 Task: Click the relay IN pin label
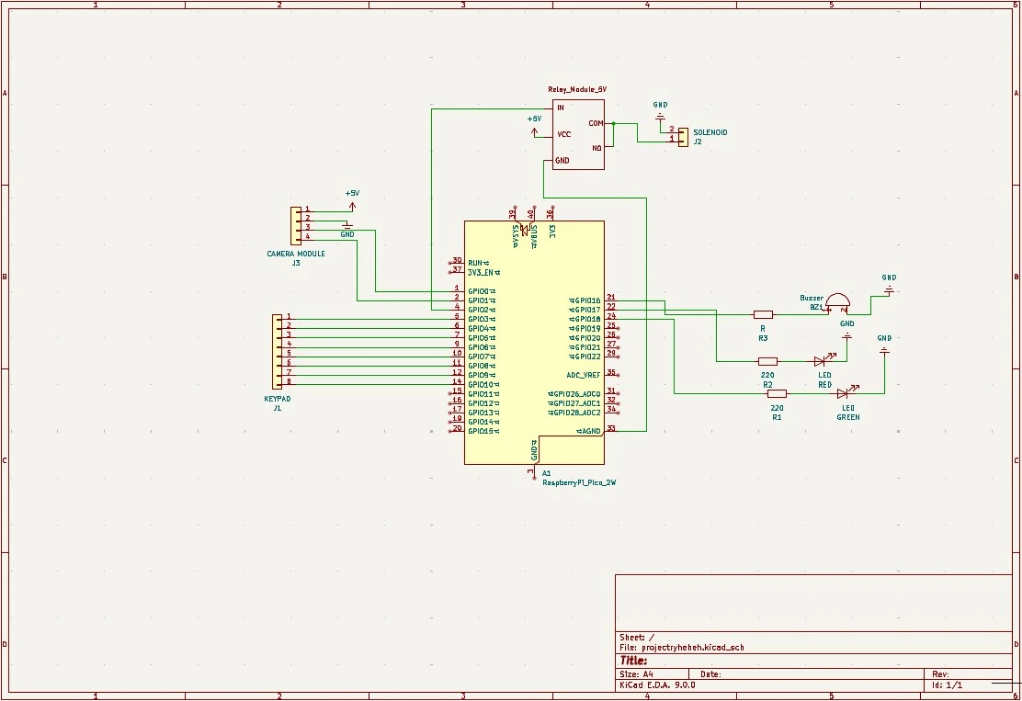click(561, 107)
